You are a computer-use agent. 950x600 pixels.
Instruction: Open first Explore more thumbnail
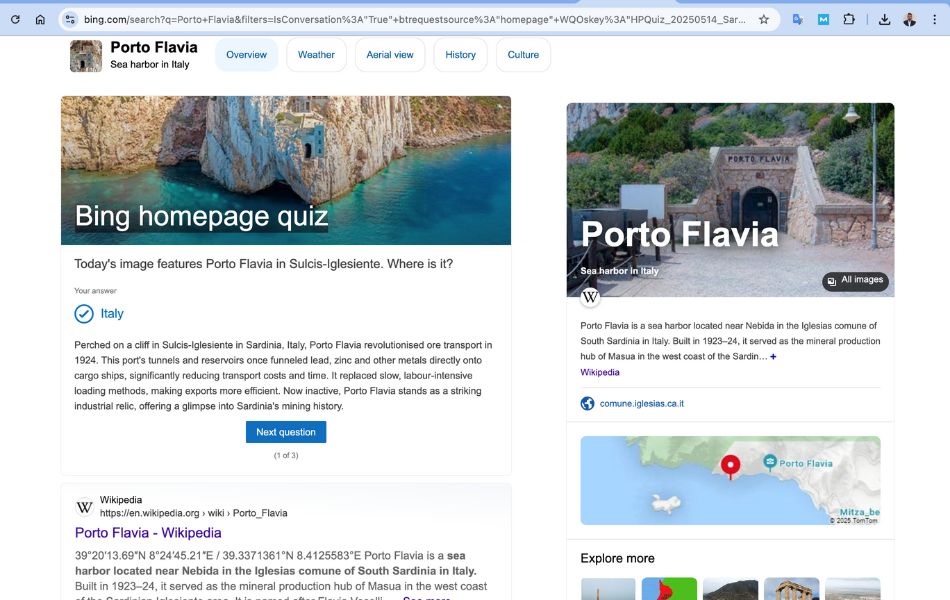608,588
